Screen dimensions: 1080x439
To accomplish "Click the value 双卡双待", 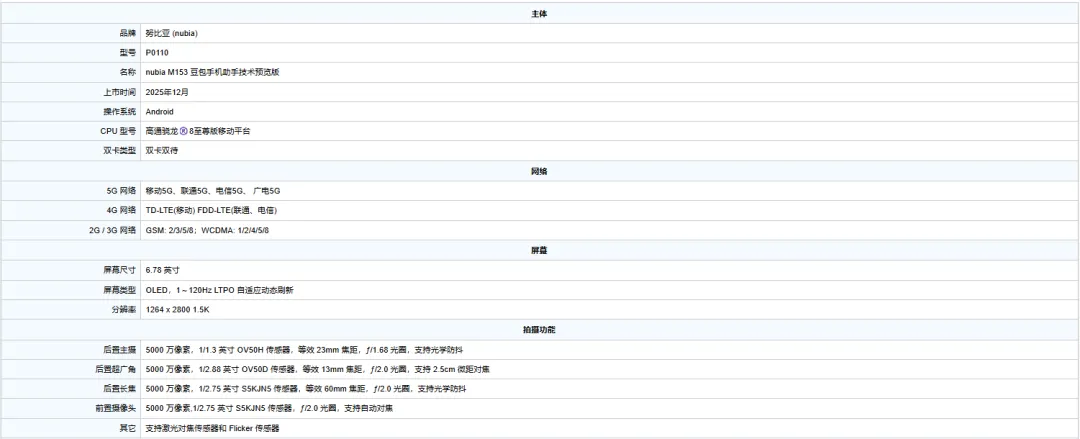I will [x=162, y=150].
